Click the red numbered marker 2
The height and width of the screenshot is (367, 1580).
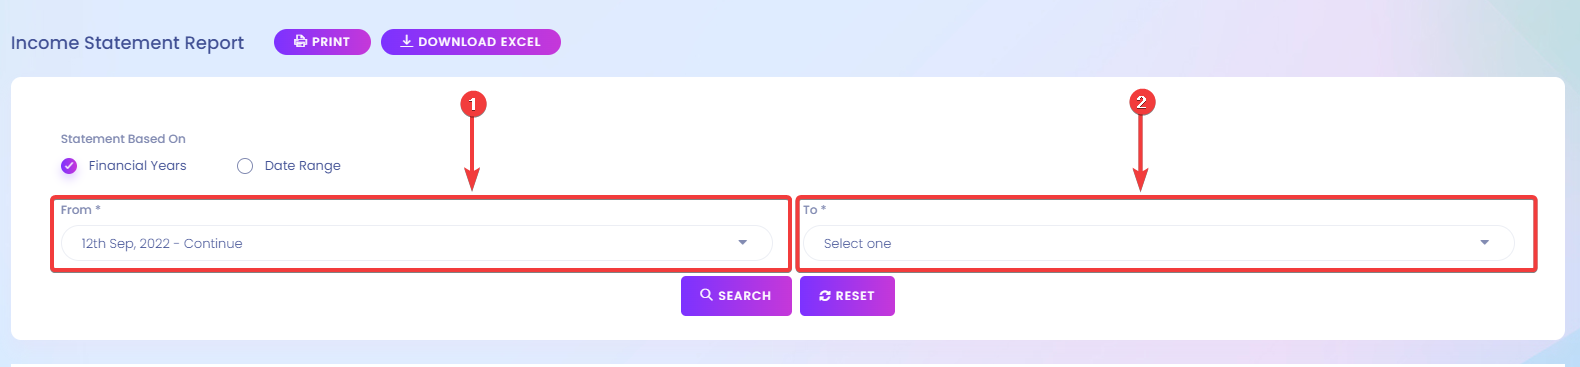1142,102
